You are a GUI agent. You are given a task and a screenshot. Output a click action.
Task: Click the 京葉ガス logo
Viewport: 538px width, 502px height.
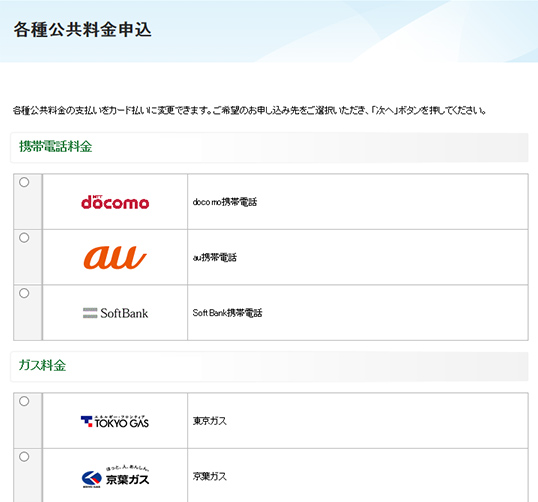tap(115, 477)
